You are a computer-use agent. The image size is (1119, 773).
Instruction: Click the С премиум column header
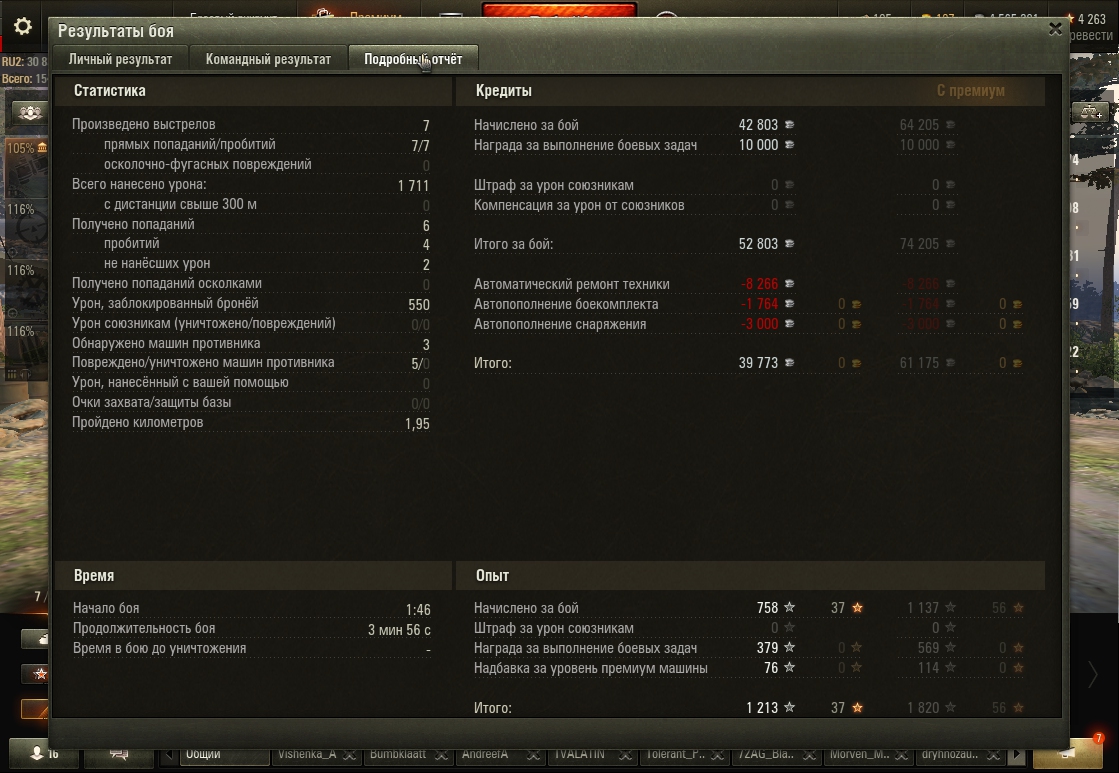971,91
